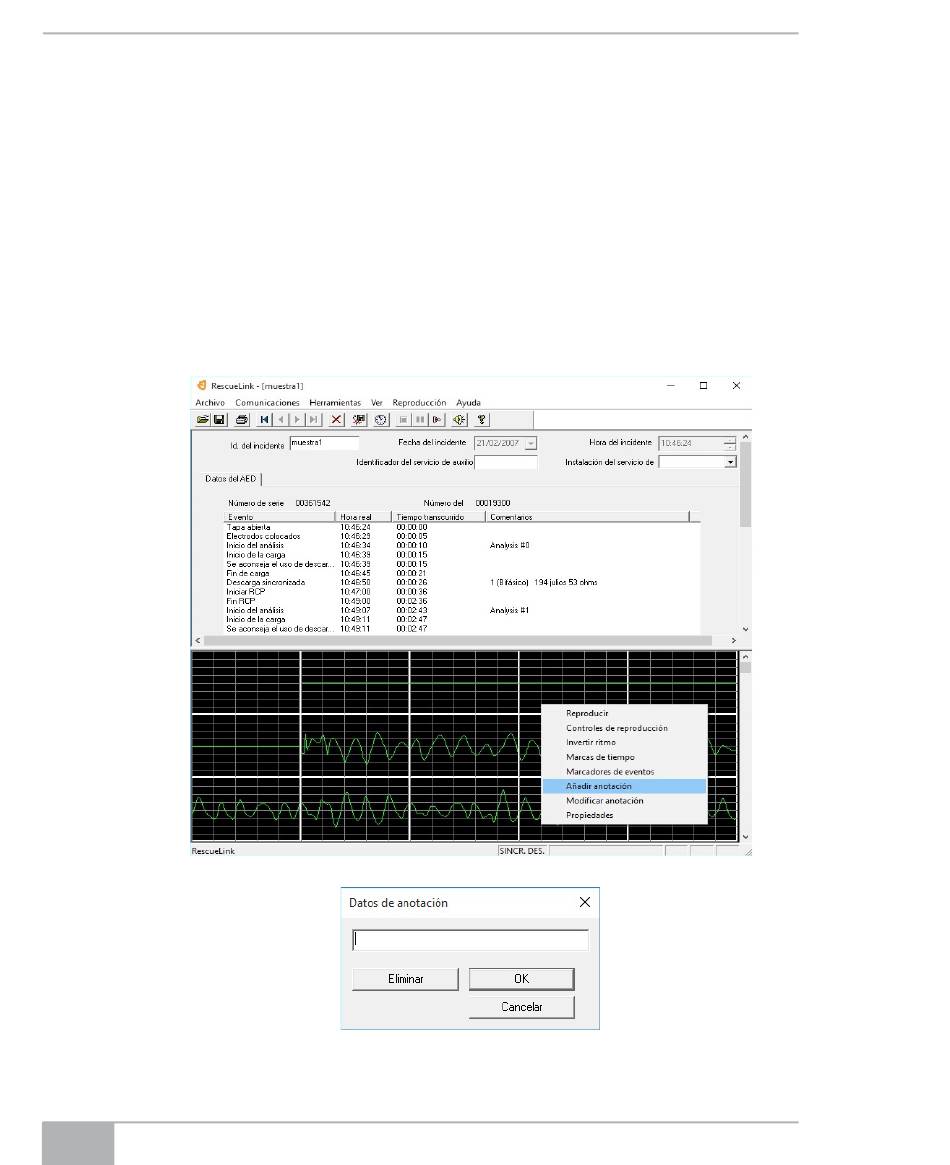Click ECG panel vertical scrollbar down arrow

coord(745,837)
